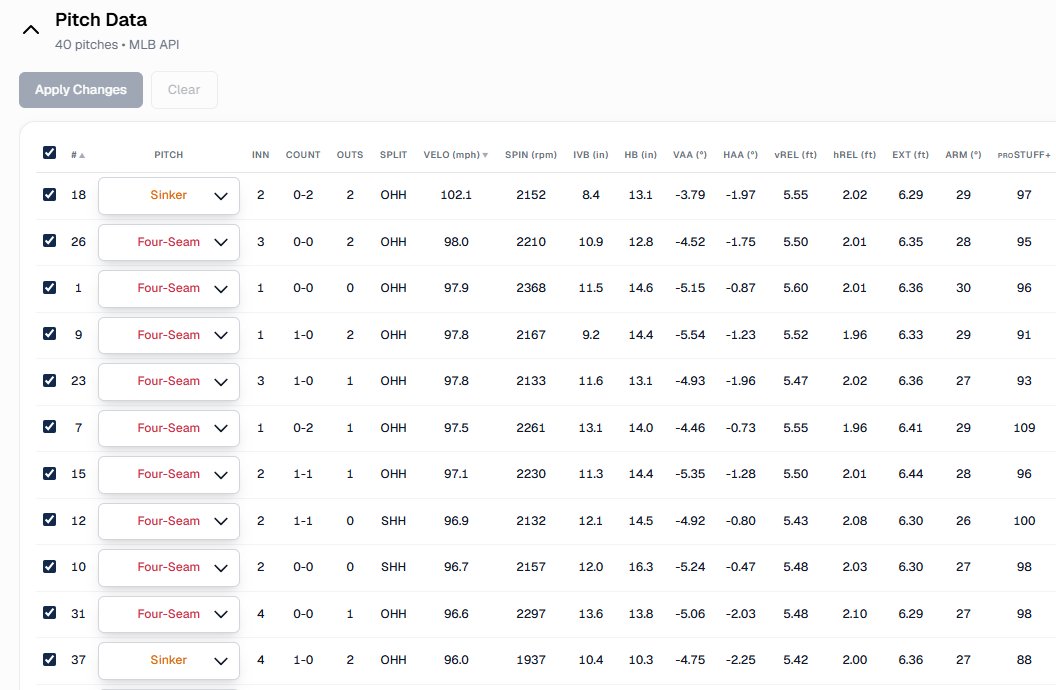Open pitch type dropdown for pitch 31
This screenshot has height=690, width=1056.
(169, 613)
